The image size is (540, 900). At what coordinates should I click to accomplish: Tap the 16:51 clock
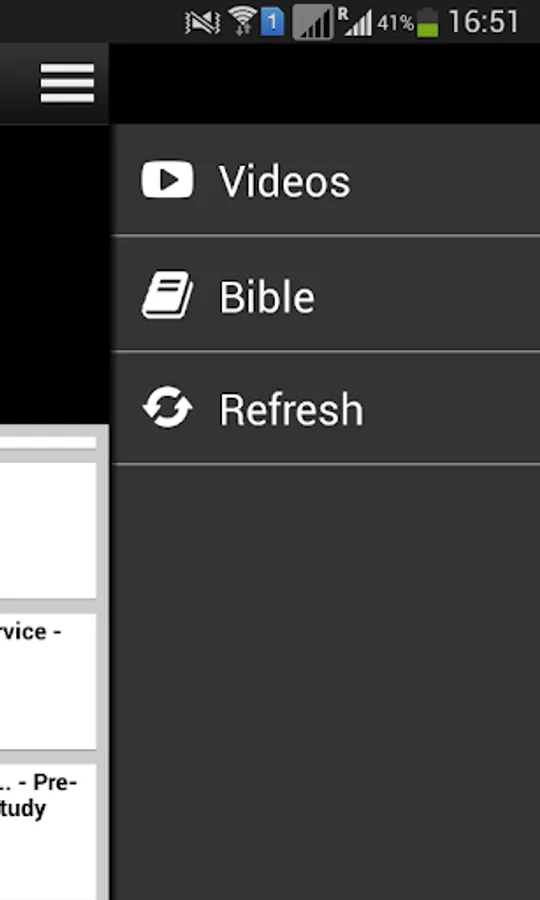tap(484, 22)
